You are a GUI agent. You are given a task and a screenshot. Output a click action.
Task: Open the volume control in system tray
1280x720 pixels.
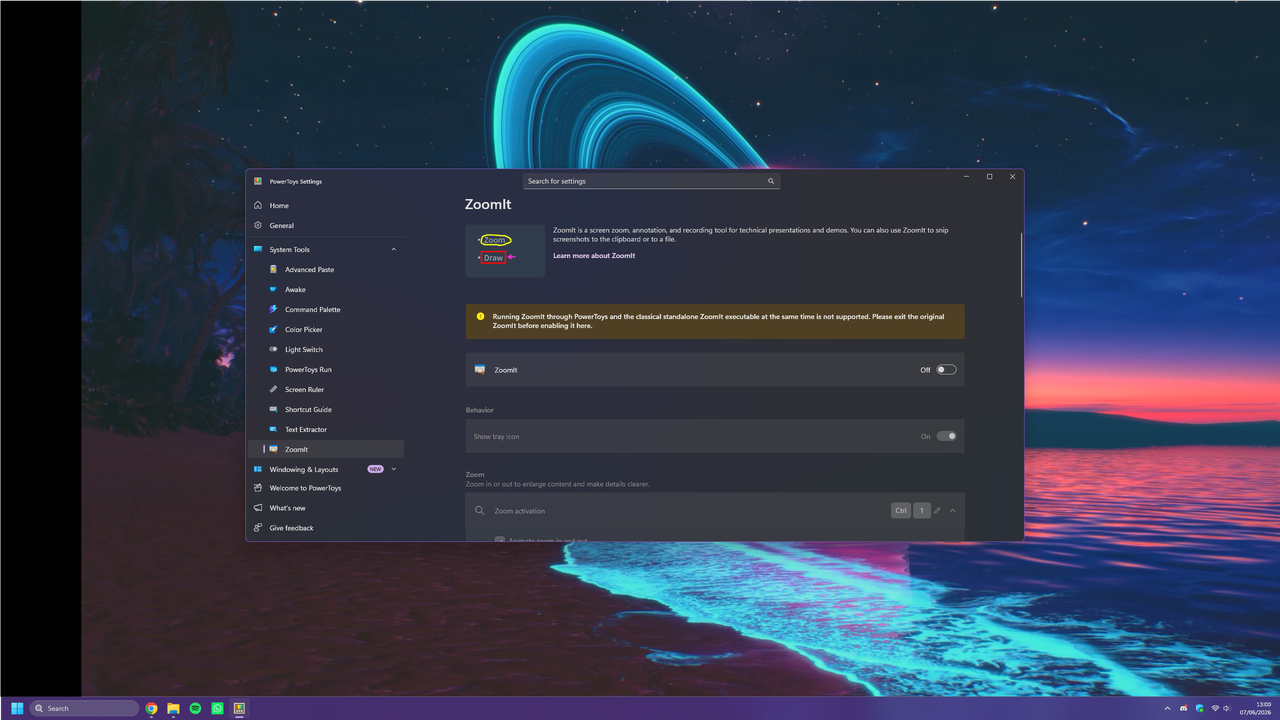[1228, 708]
